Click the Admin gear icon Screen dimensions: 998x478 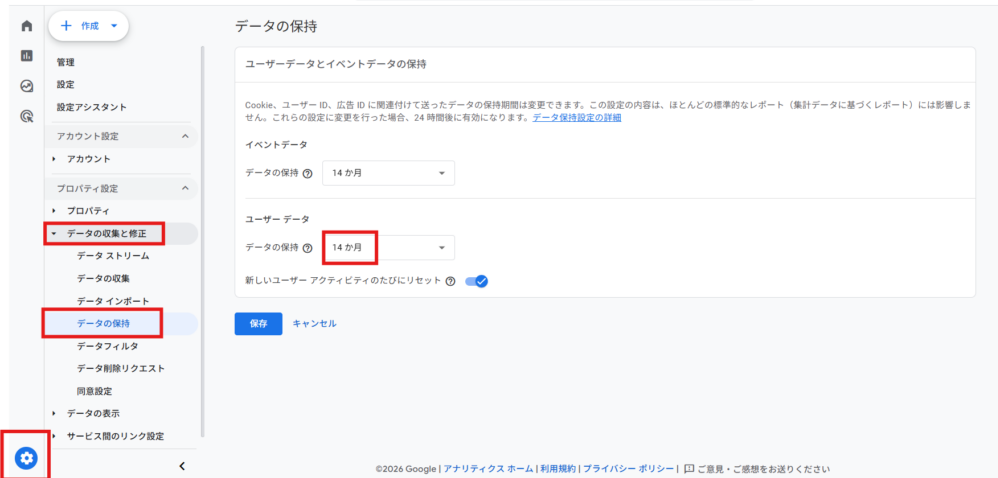coord(27,458)
